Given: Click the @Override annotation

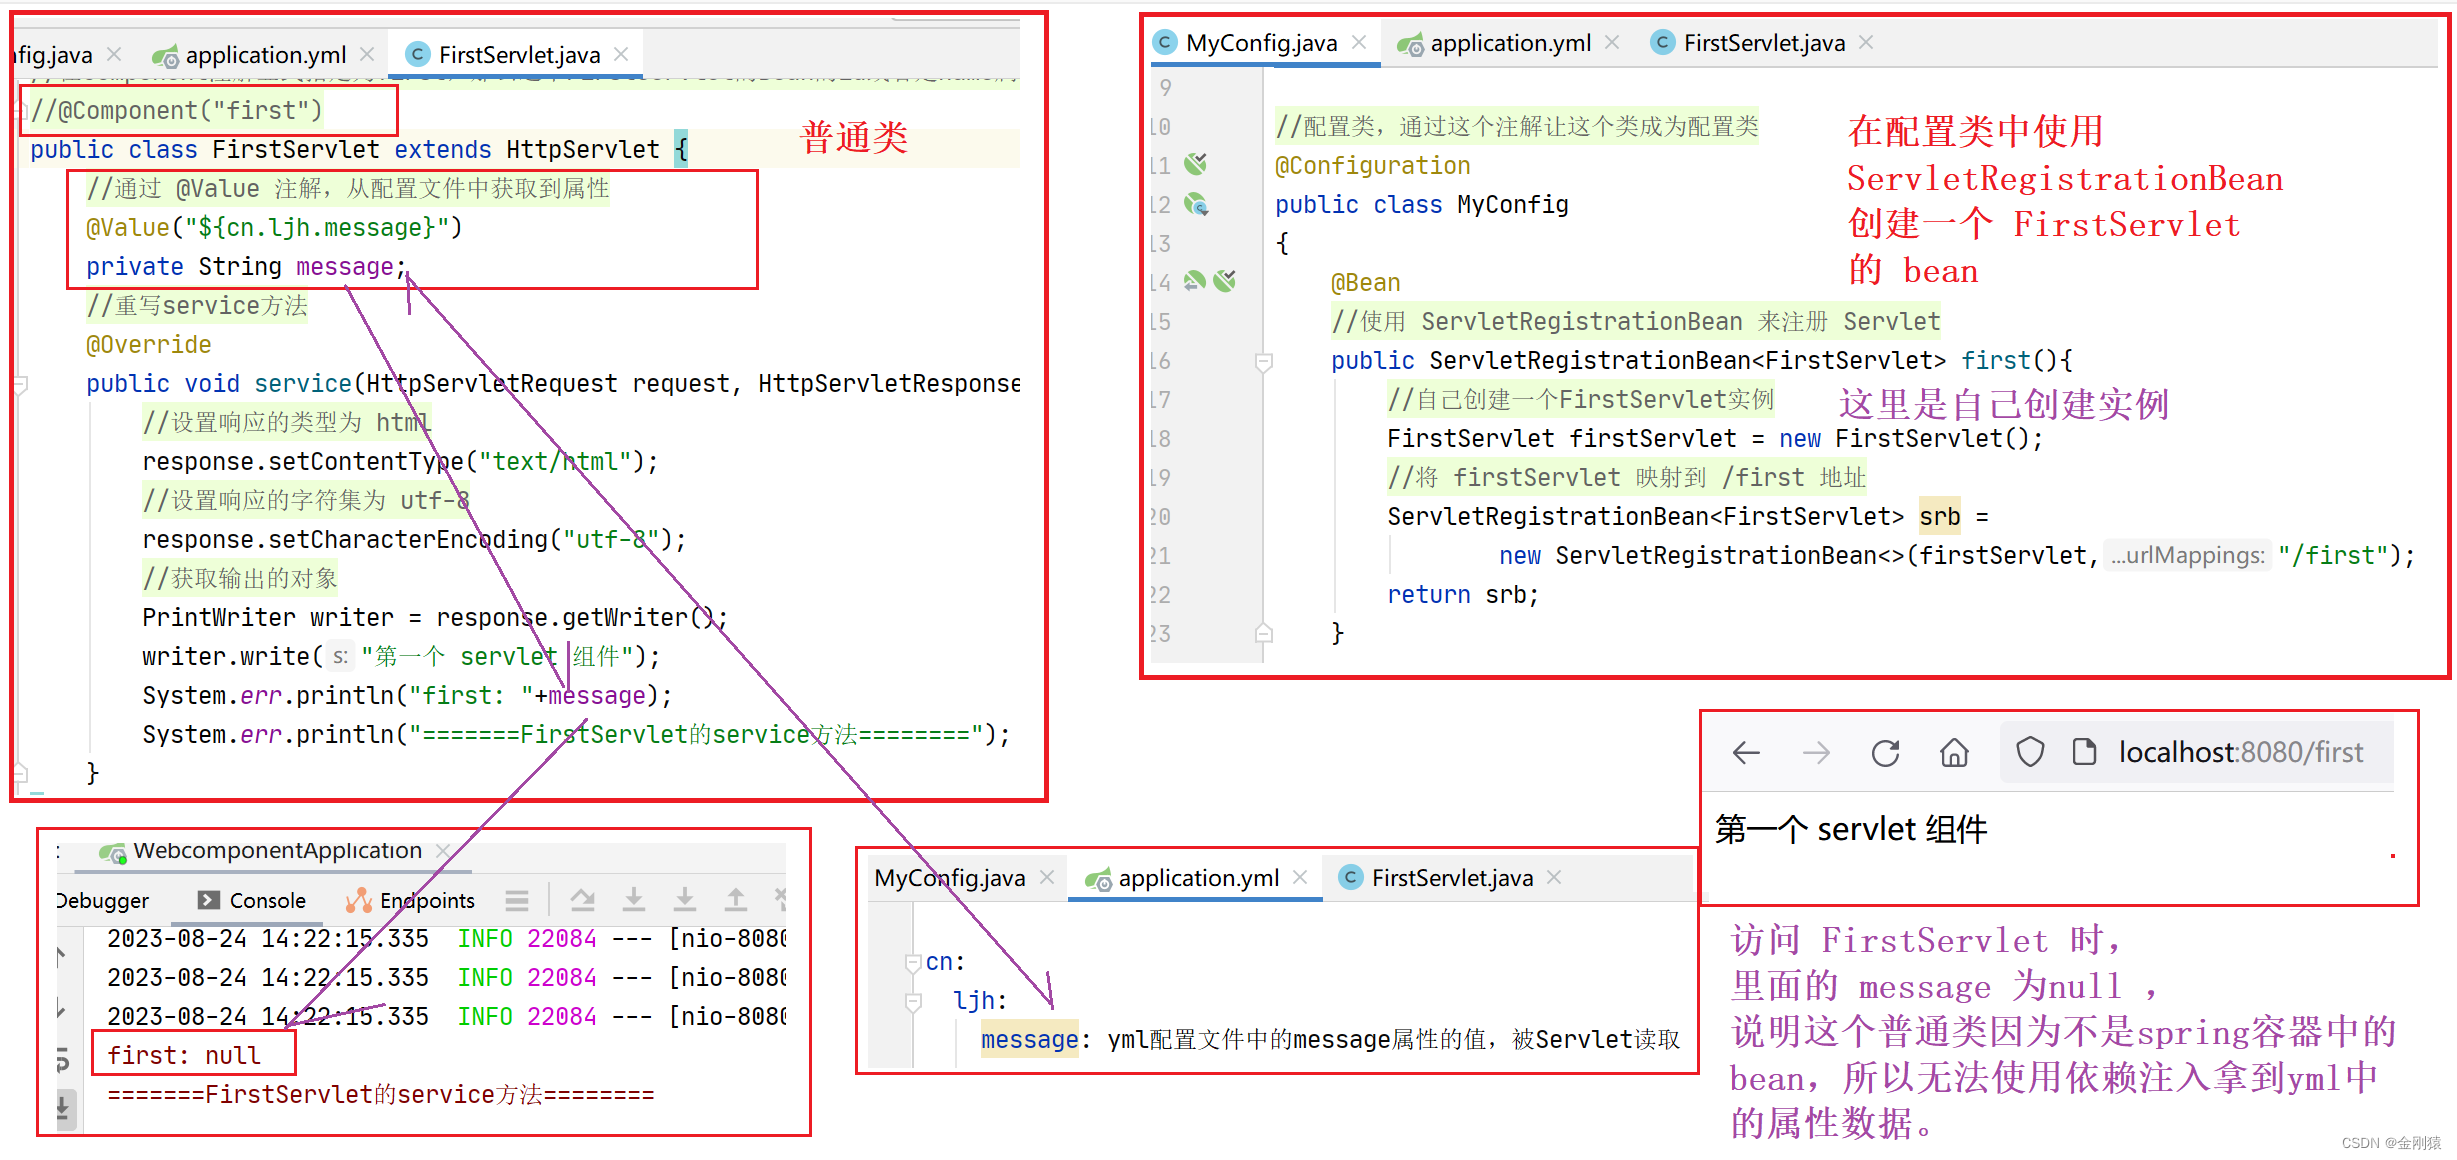Looking at the screenshot, I should [149, 345].
